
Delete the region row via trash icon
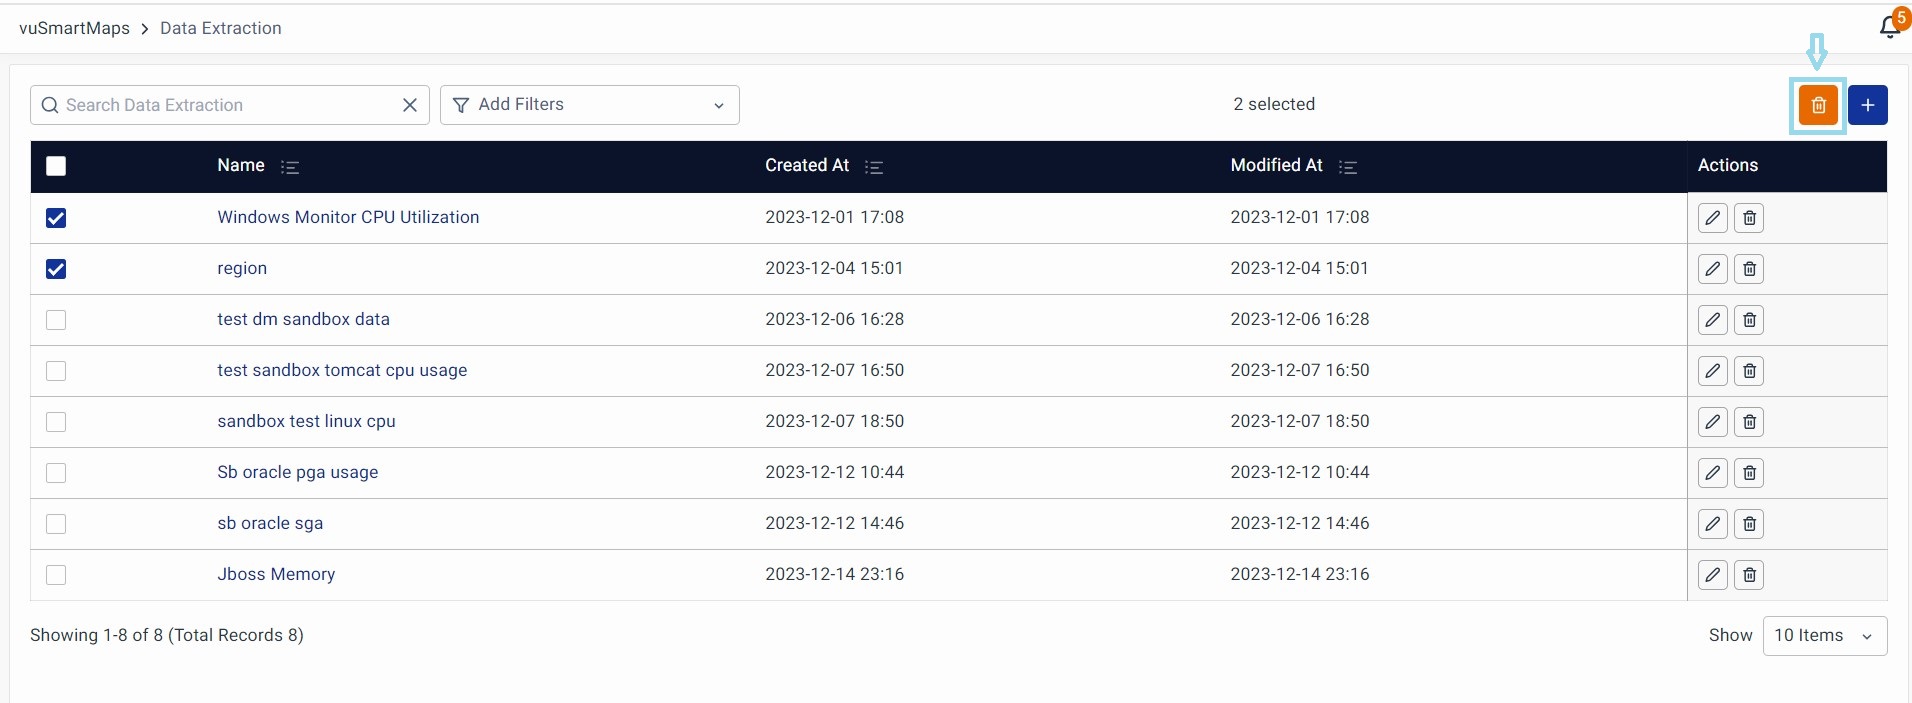pos(1749,269)
